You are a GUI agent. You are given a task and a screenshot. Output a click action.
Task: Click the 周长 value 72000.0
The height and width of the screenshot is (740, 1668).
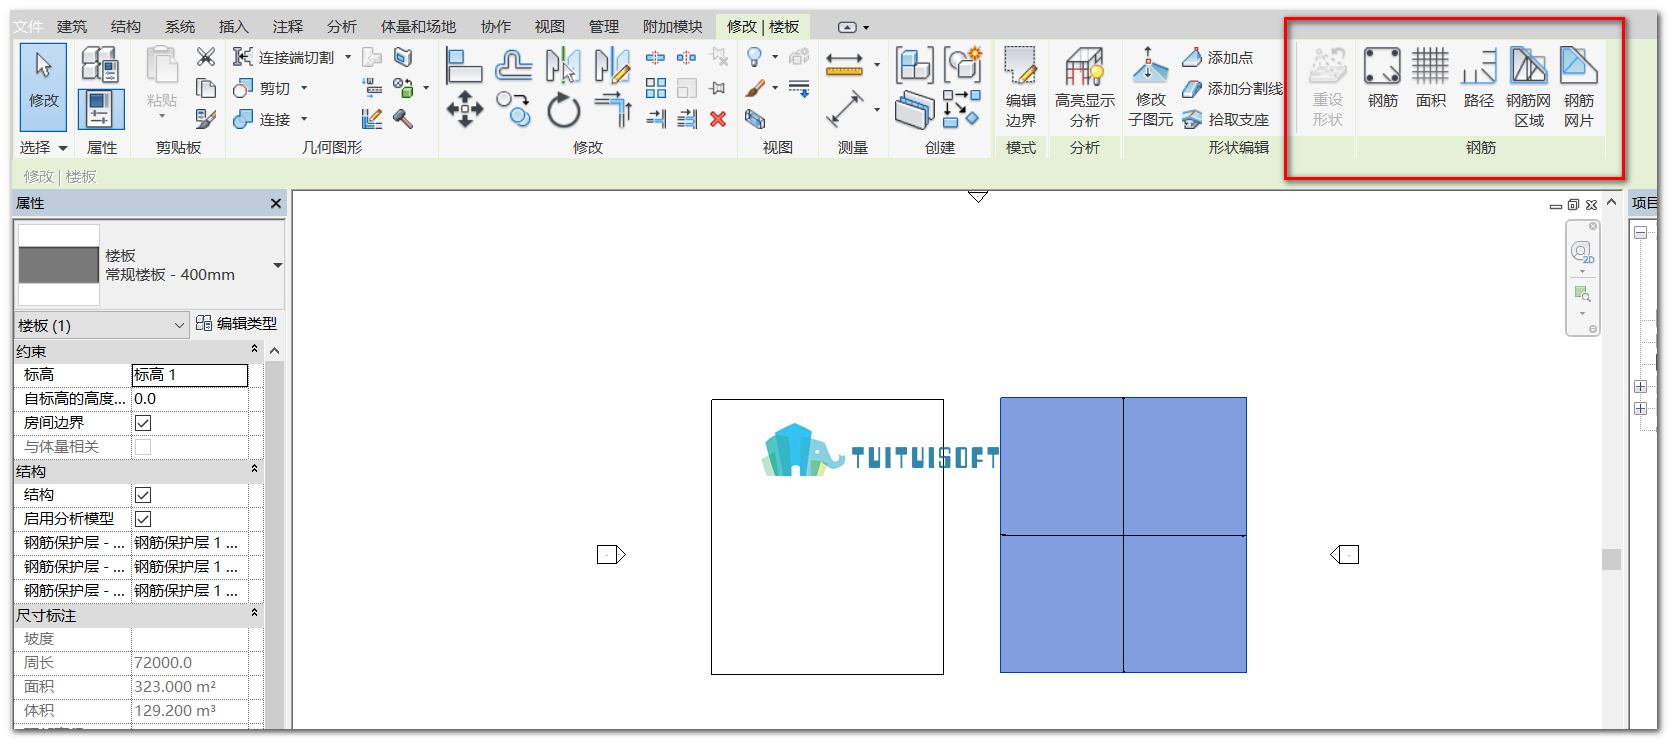(190, 663)
